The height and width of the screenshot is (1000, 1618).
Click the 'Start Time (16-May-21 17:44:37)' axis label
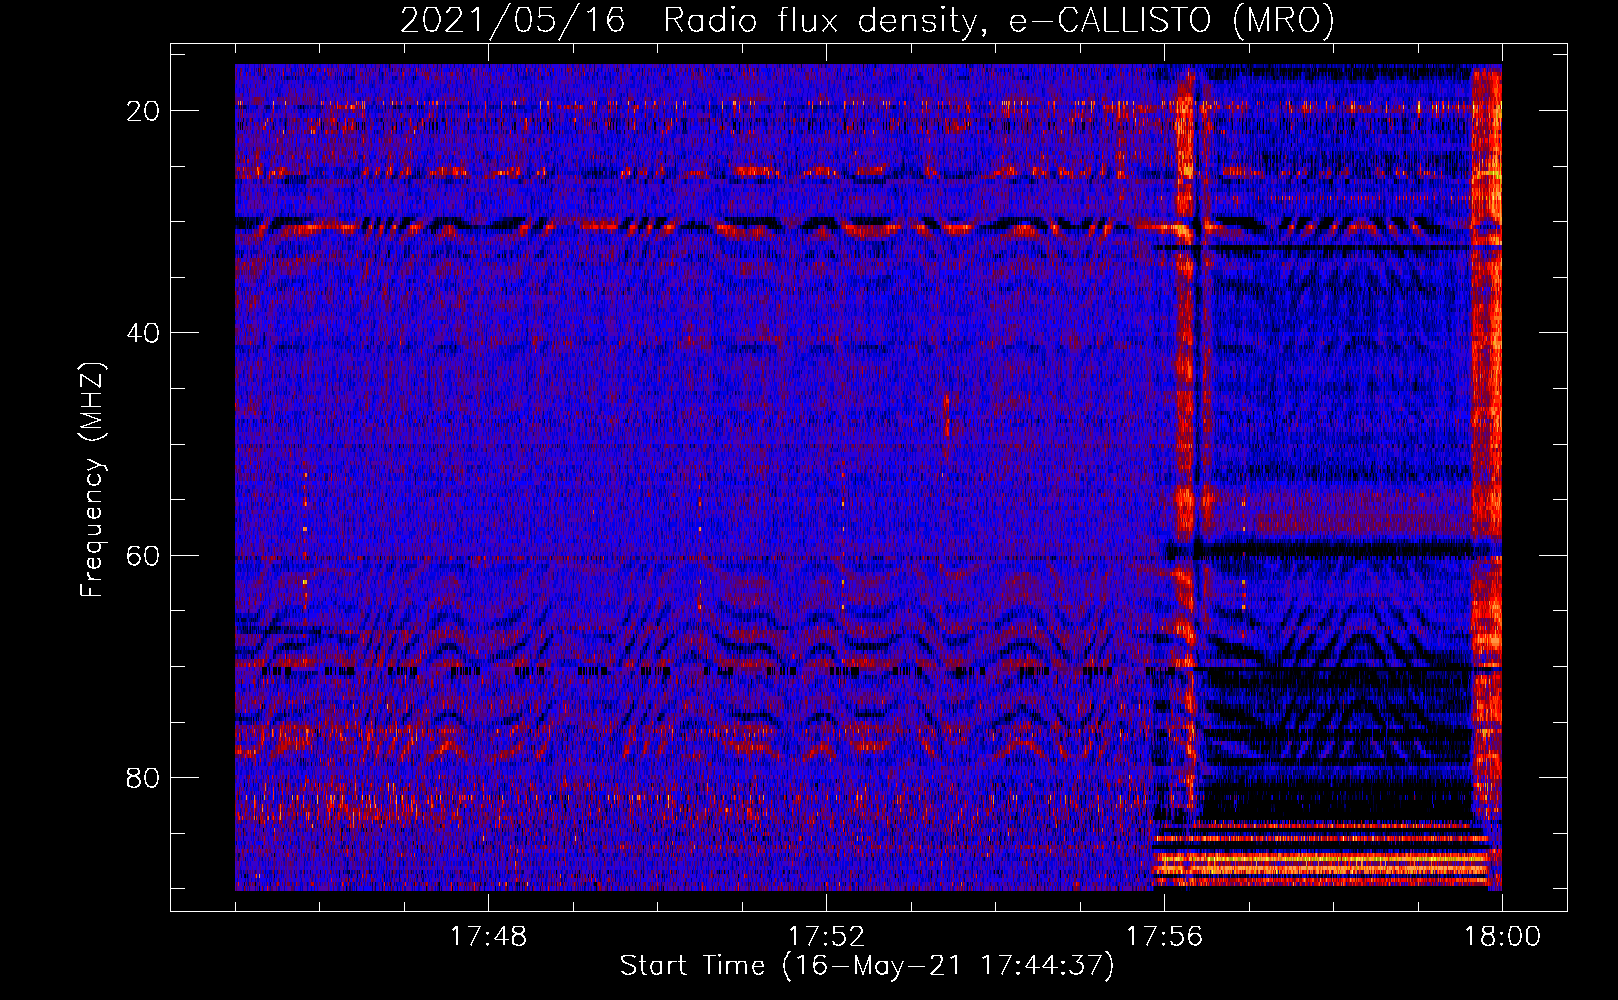(867, 966)
